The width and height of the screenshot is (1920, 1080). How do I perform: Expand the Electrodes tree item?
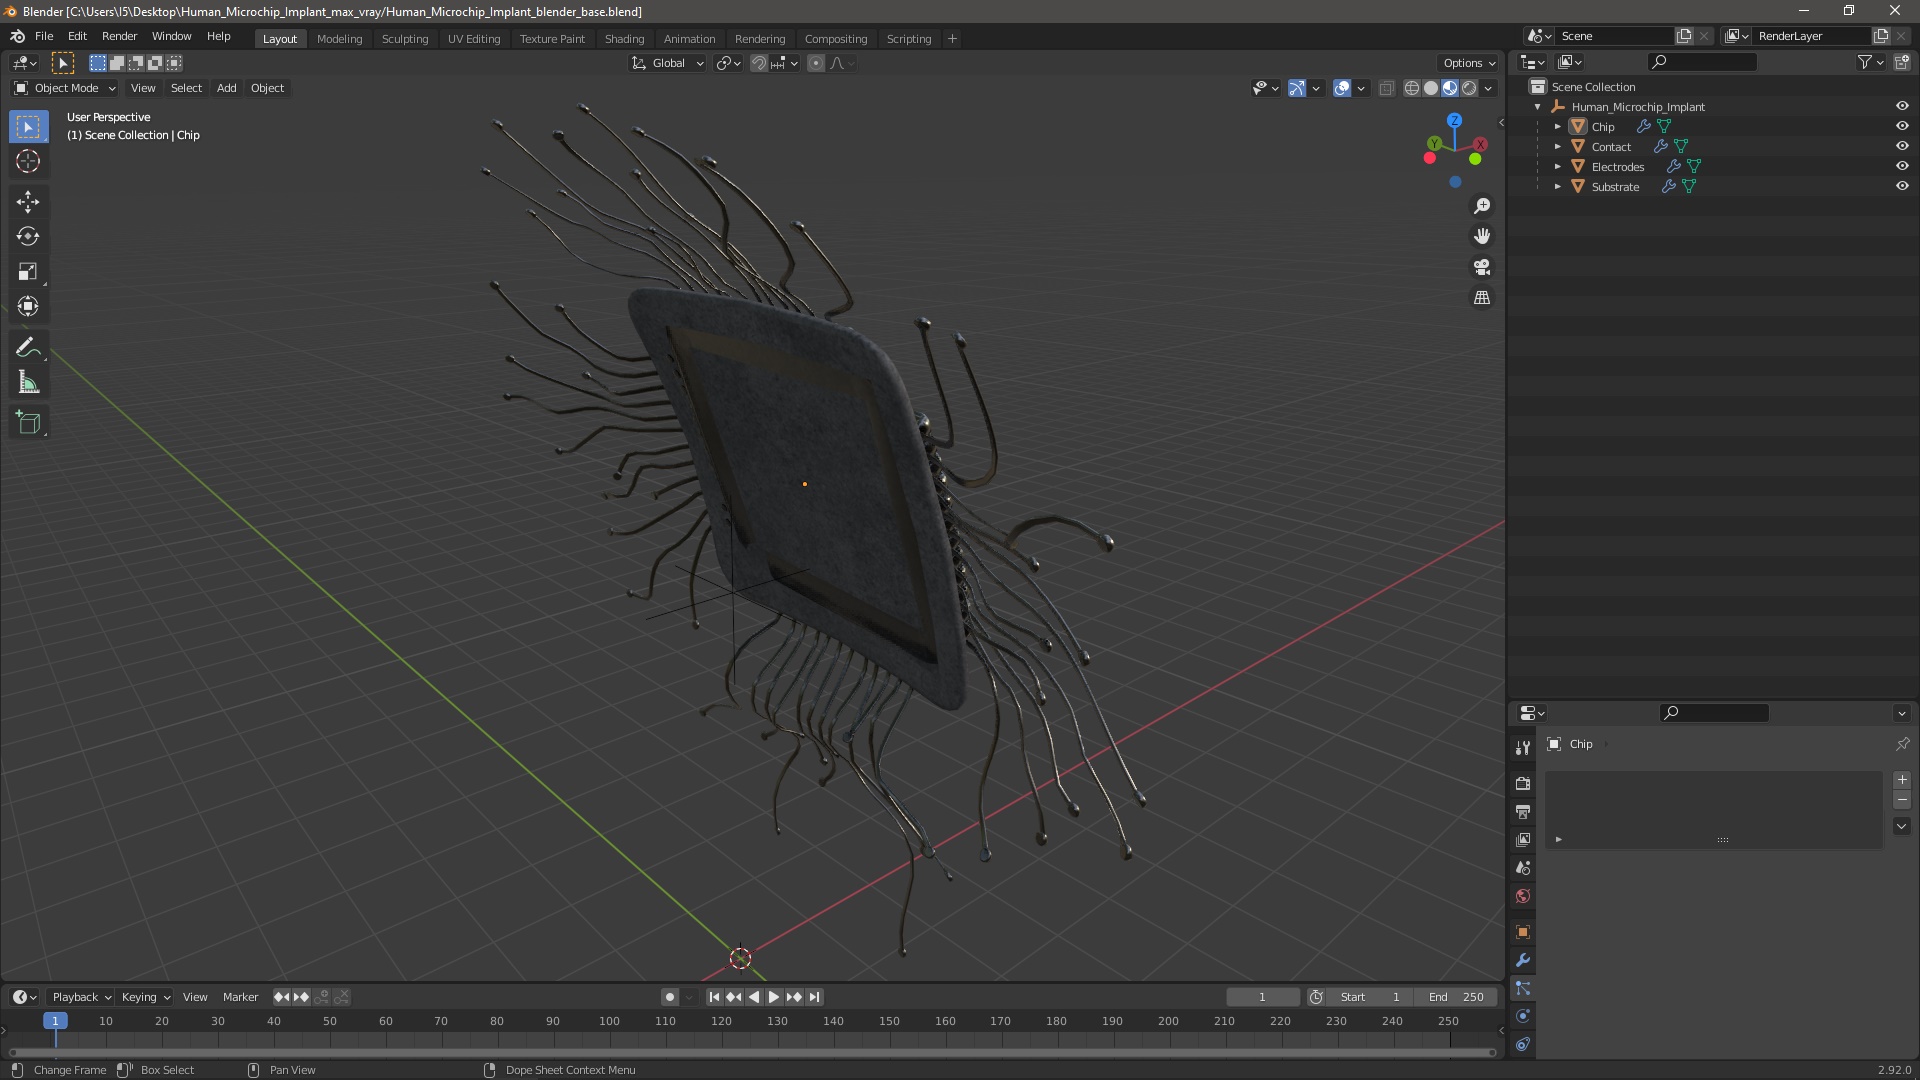(1557, 167)
